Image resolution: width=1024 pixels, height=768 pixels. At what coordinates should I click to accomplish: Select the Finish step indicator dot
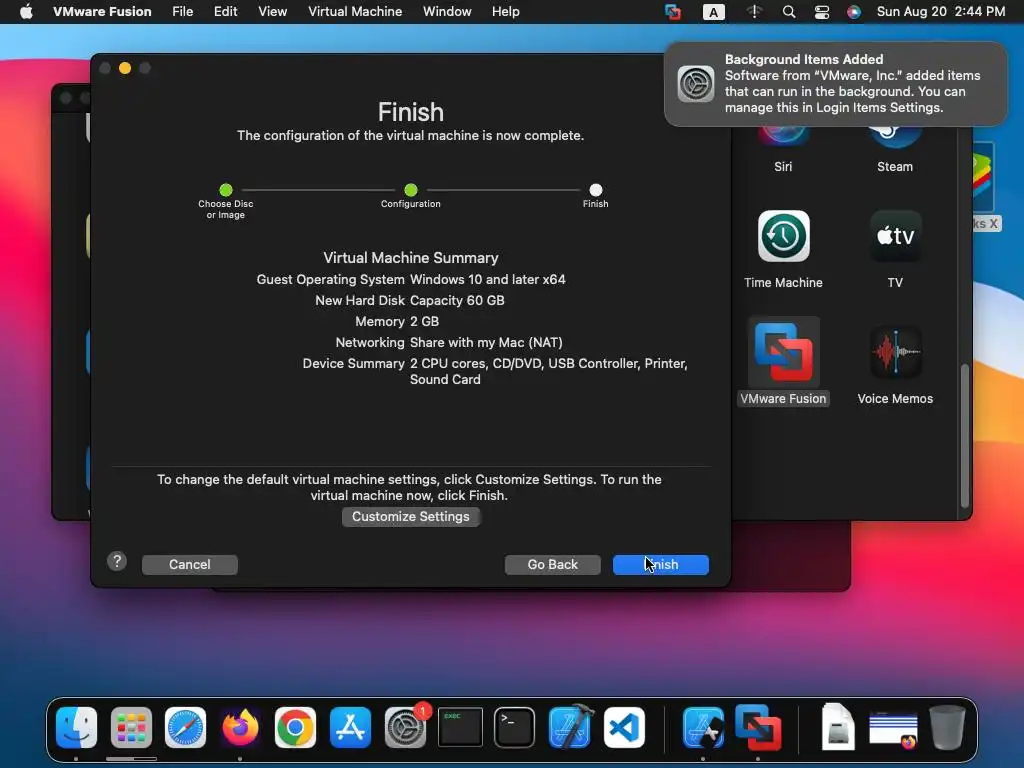click(596, 190)
